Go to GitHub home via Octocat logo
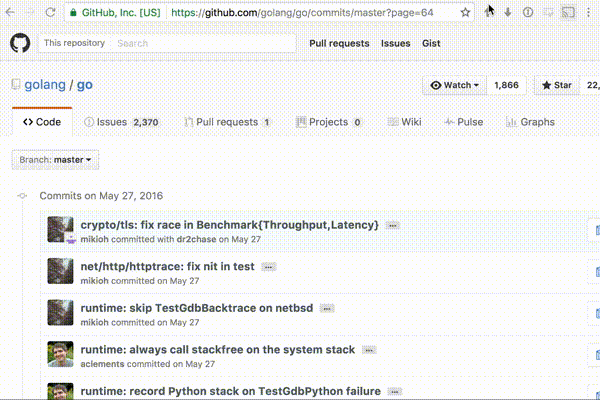Image resolution: width=600 pixels, height=400 pixels. tap(20, 43)
